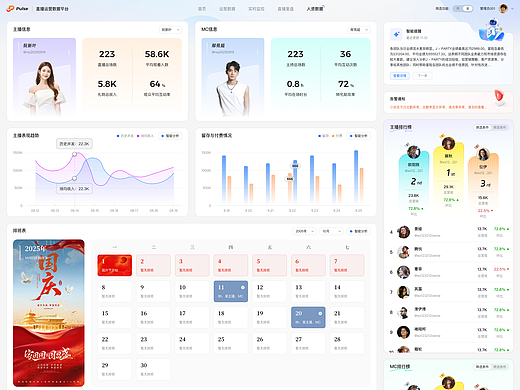This screenshot has width=520, height=390.
Task: Click the avatar of the rank 8 host
Action: (x=404, y=312)
